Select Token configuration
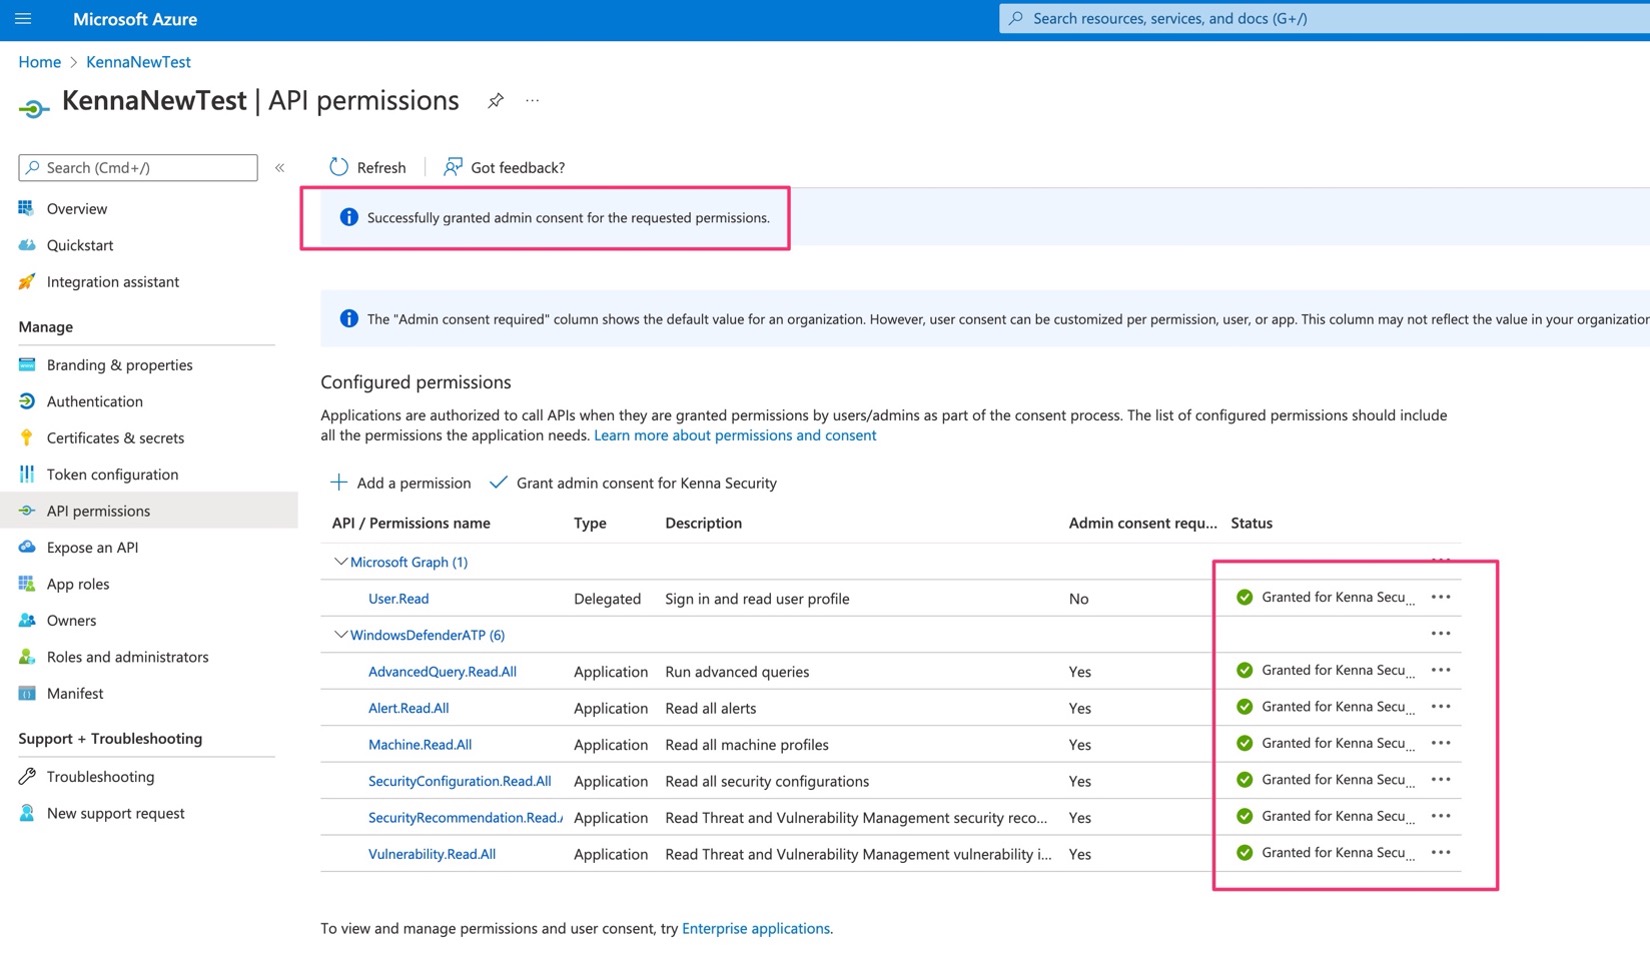The image size is (1650, 959). pos(112,474)
